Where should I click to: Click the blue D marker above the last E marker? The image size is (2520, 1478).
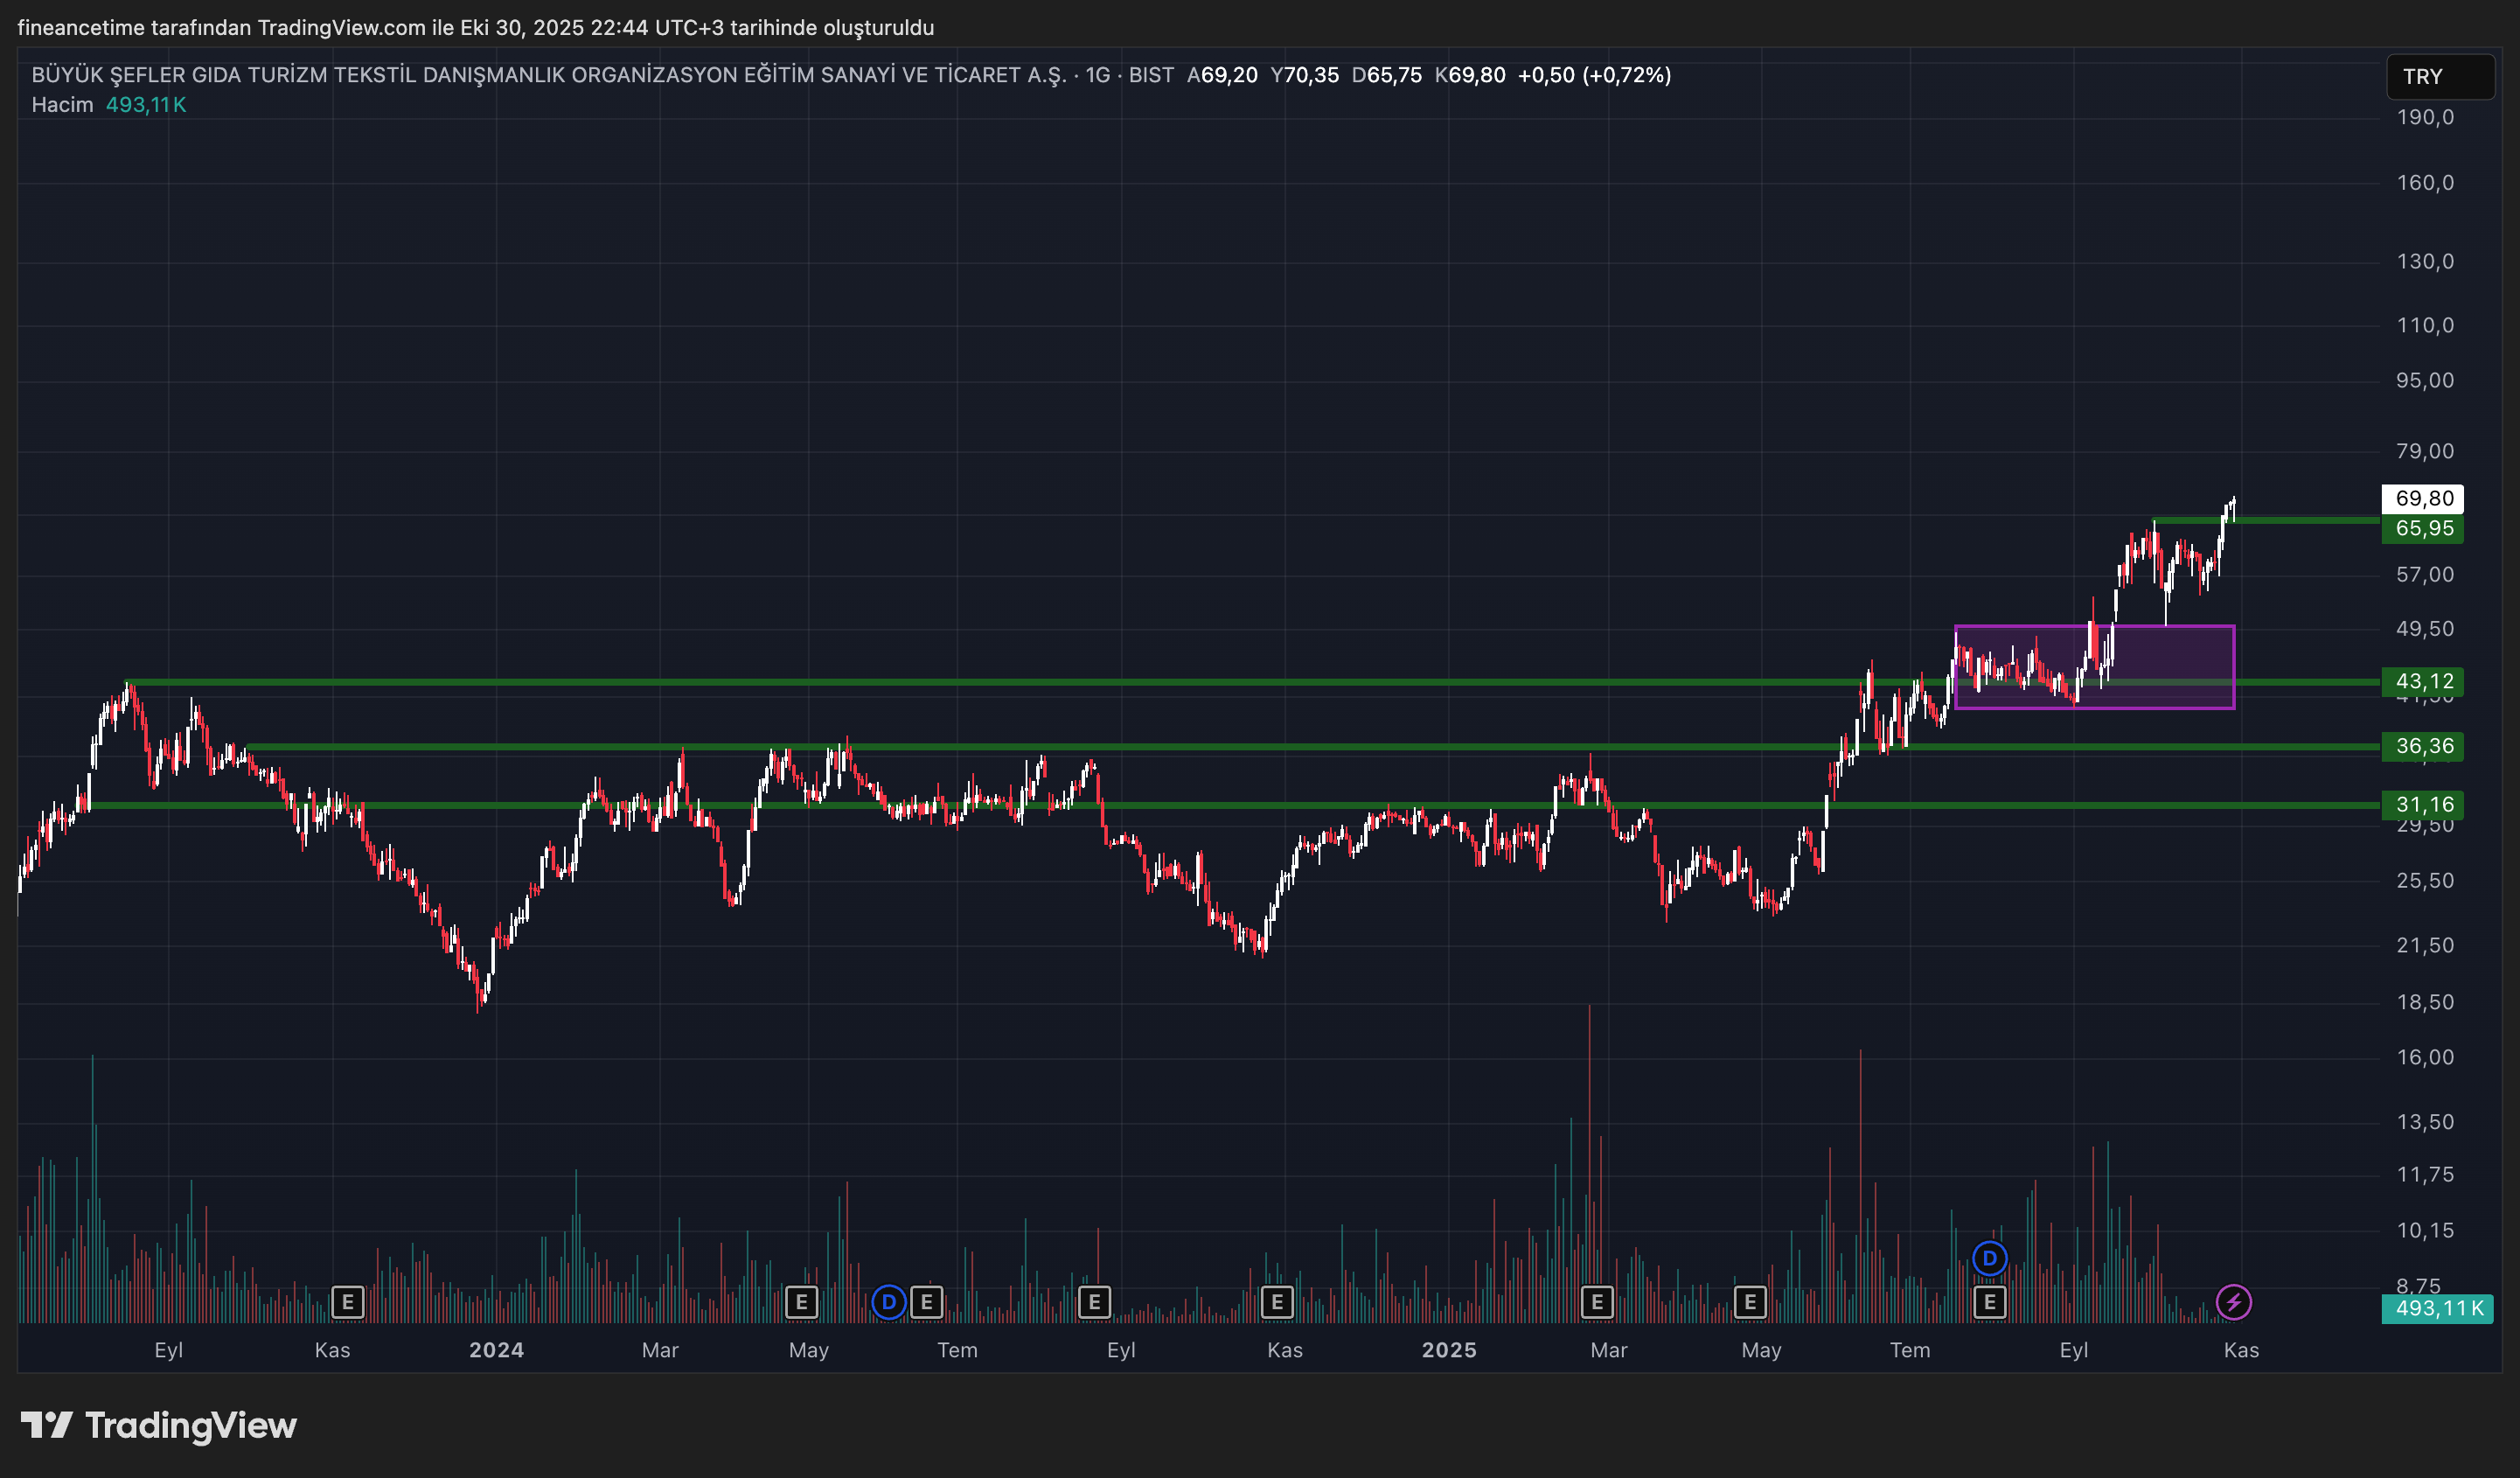[1989, 1258]
